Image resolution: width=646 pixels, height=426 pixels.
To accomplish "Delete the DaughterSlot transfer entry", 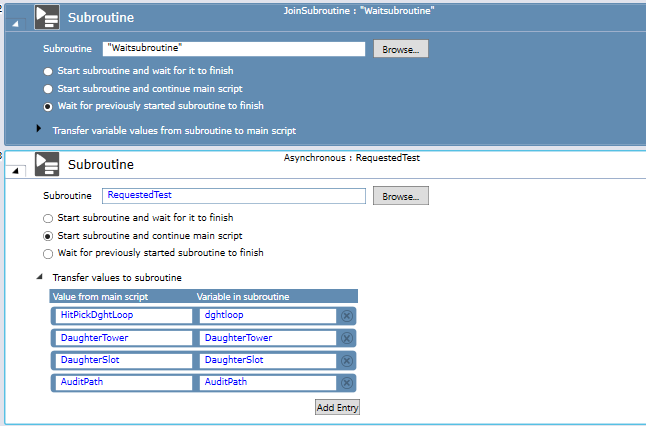I will (347, 360).
